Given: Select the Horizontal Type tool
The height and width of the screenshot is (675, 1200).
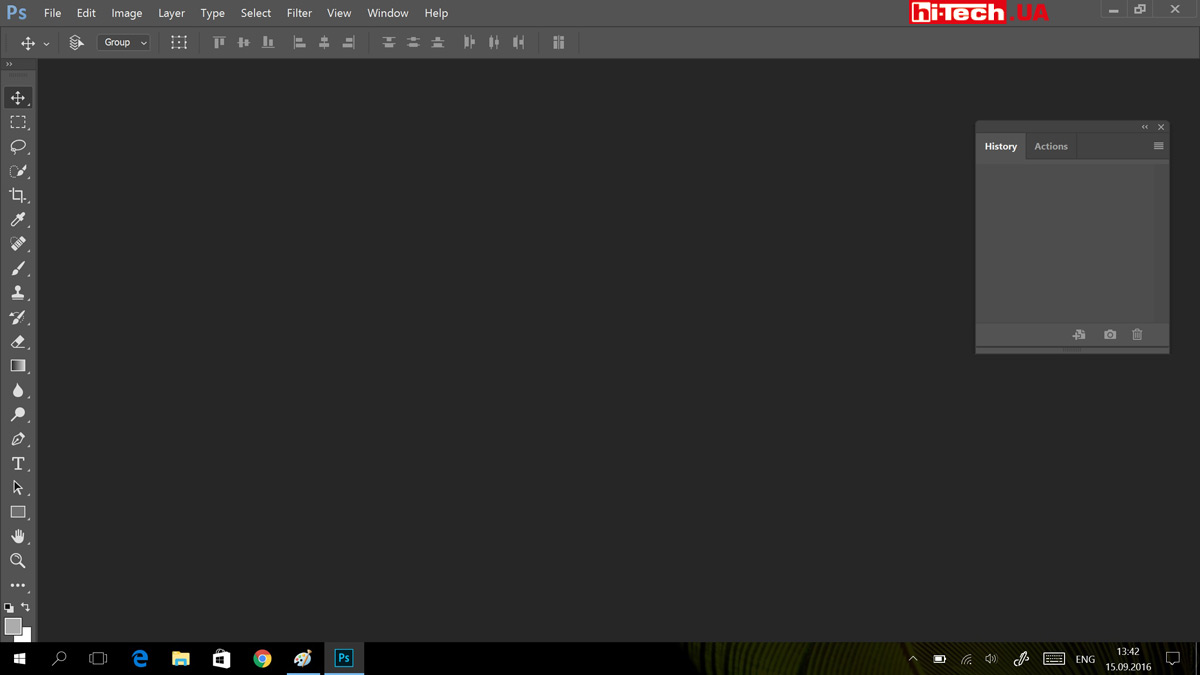Looking at the screenshot, I should [x=18, y=464].
